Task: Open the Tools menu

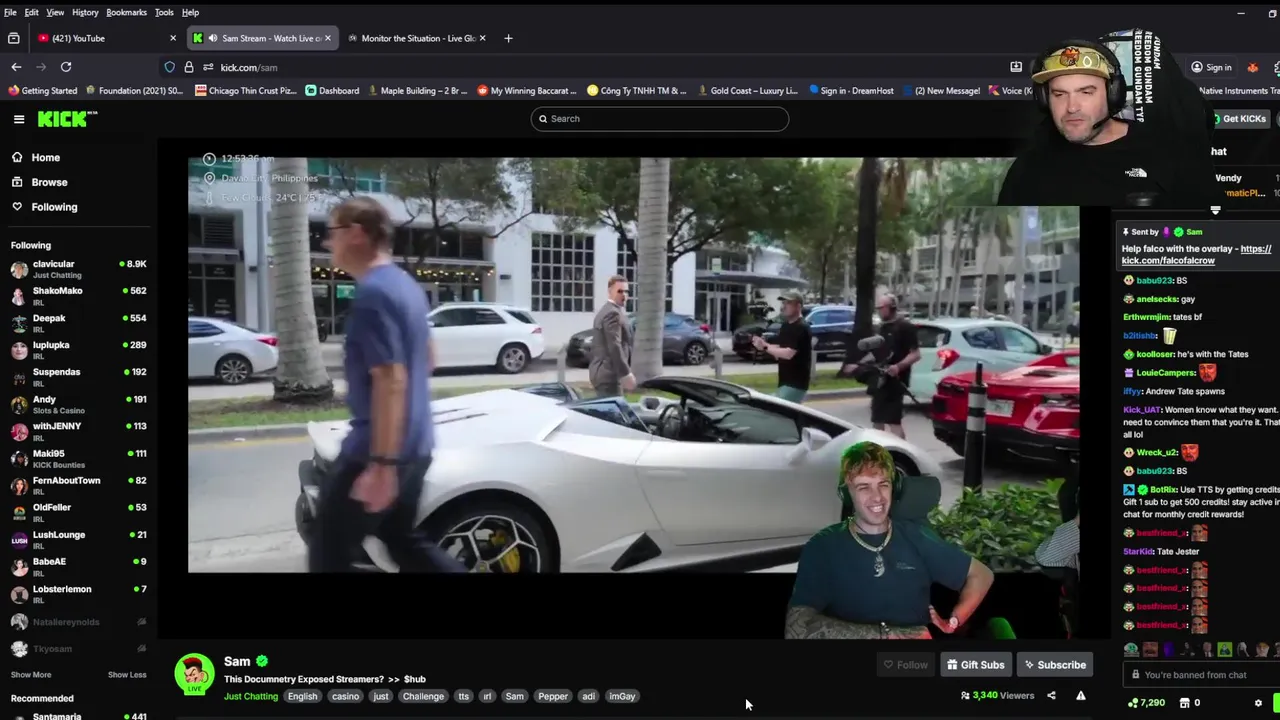Action: click(164, 12)
